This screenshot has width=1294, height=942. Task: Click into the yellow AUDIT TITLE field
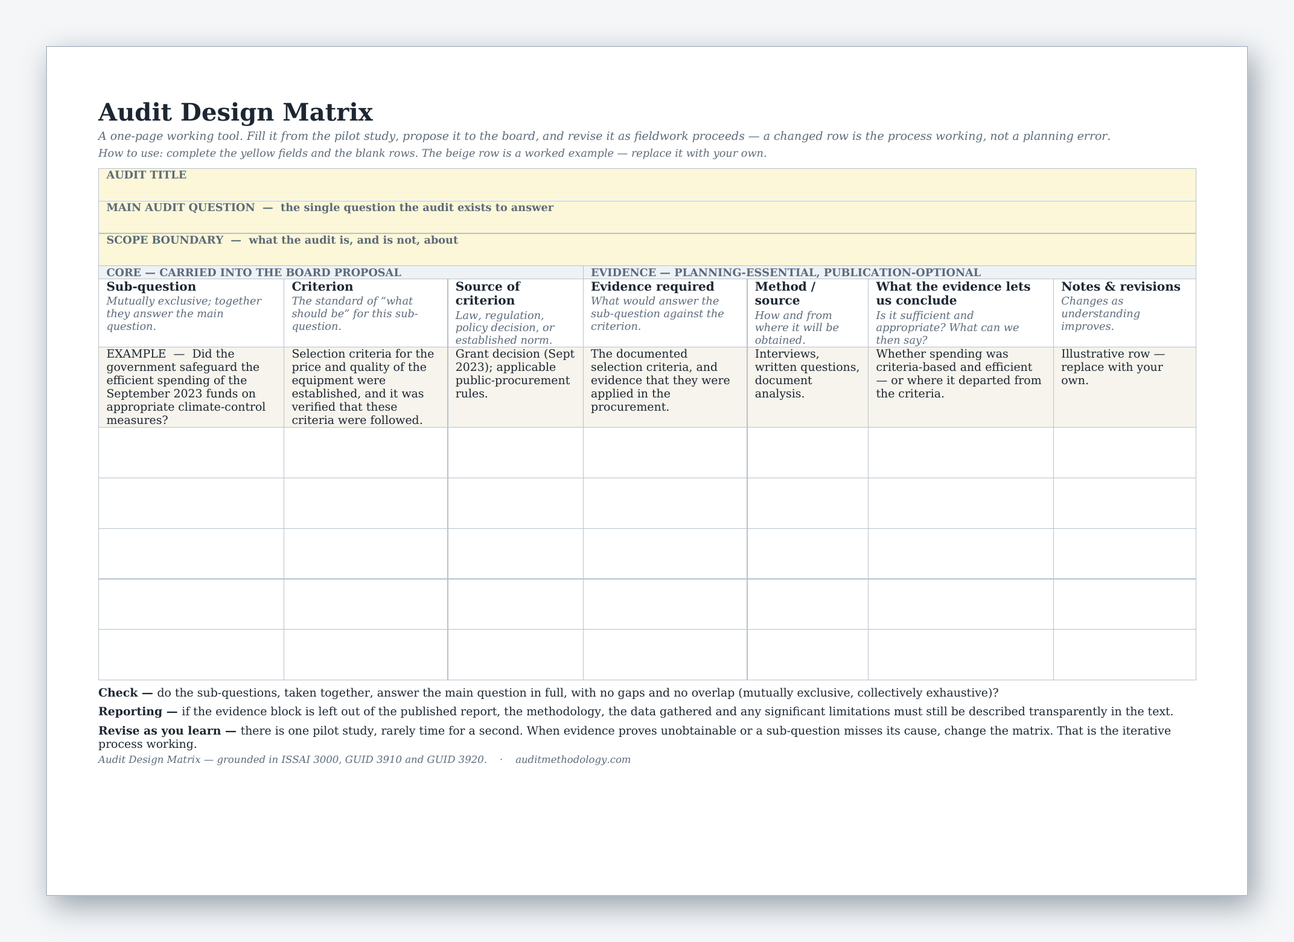coord(647,185)
